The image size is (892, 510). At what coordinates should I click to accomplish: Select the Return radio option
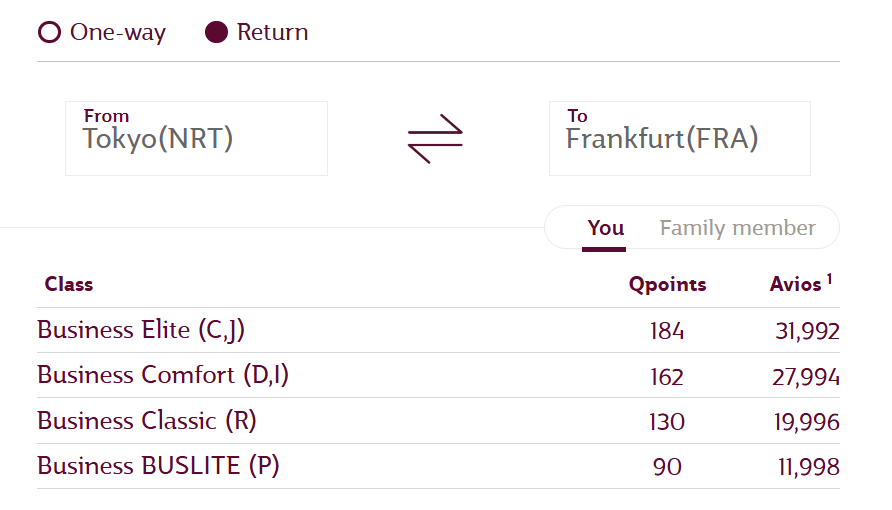tap(217, 32)
